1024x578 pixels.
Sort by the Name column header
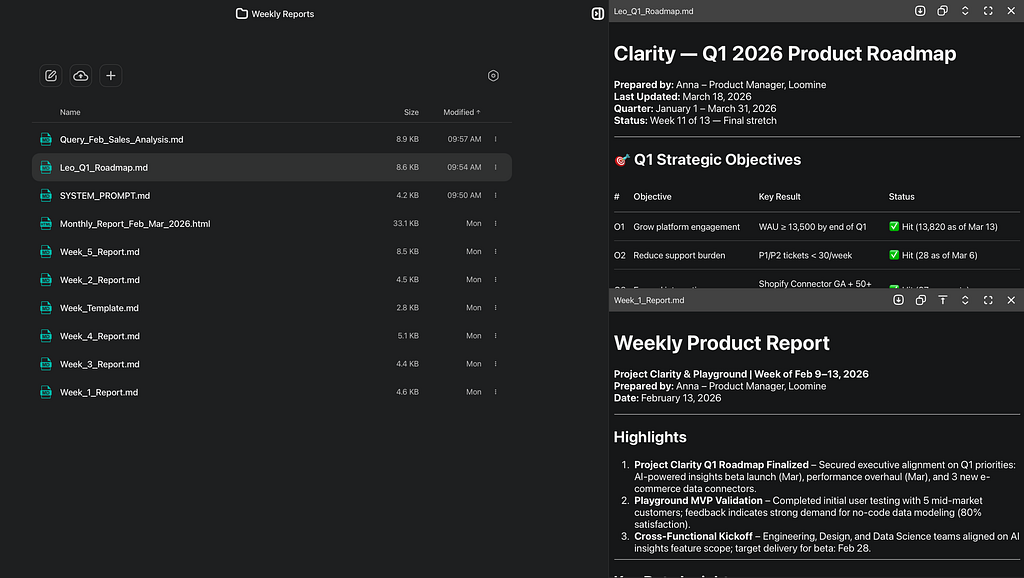[x=70, y=112]
